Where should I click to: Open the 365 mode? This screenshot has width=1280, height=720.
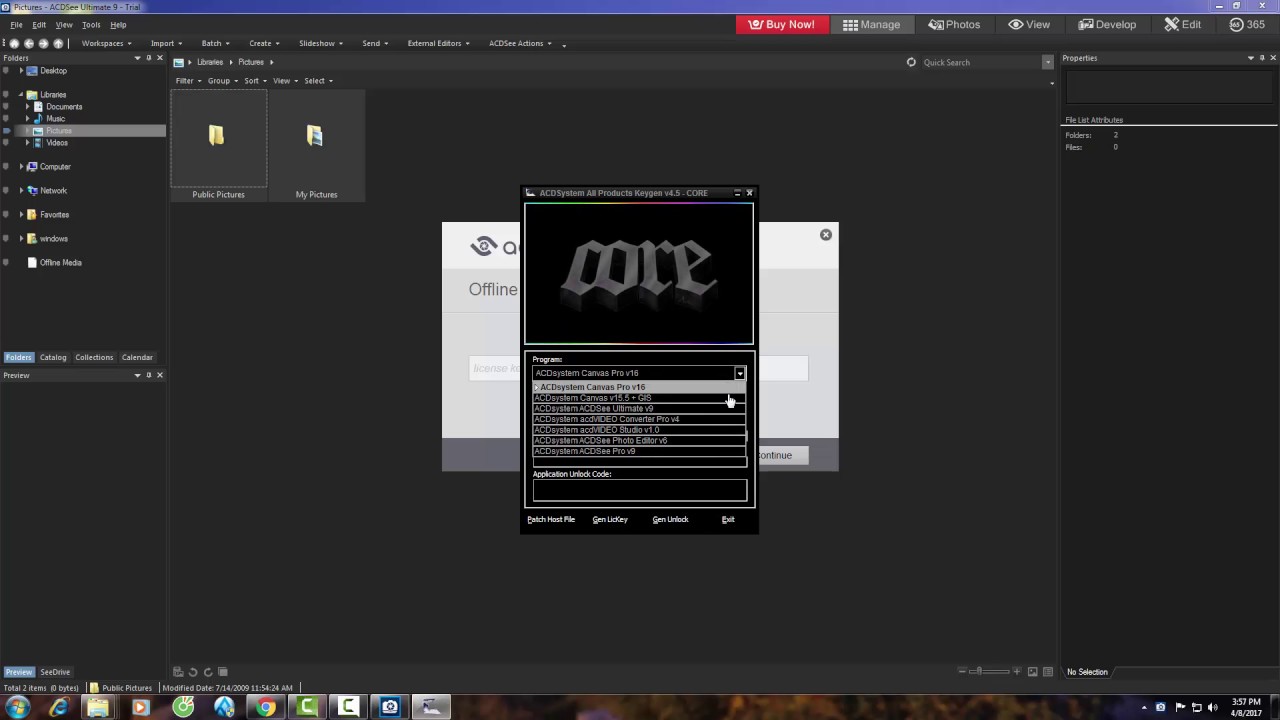coord(1246,24)
